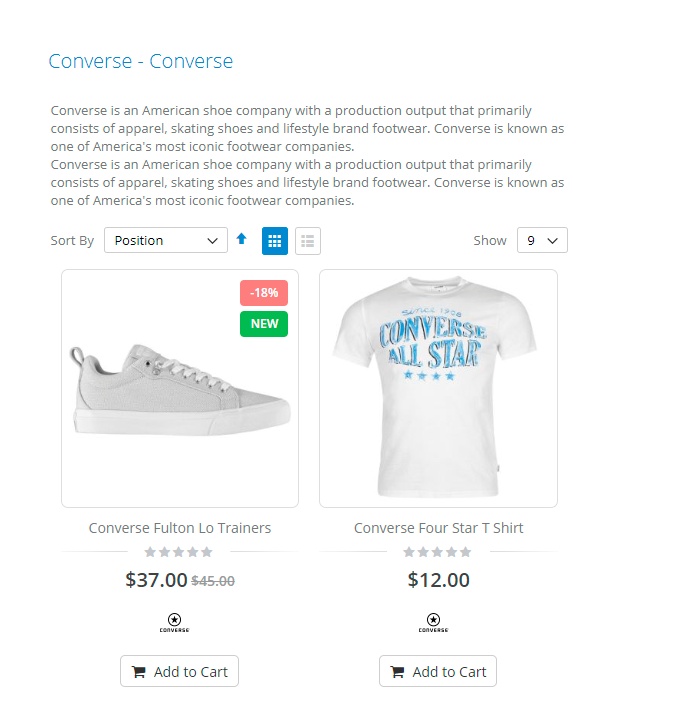
Task: Switch to grid view mode
Action: click(275, 241)
